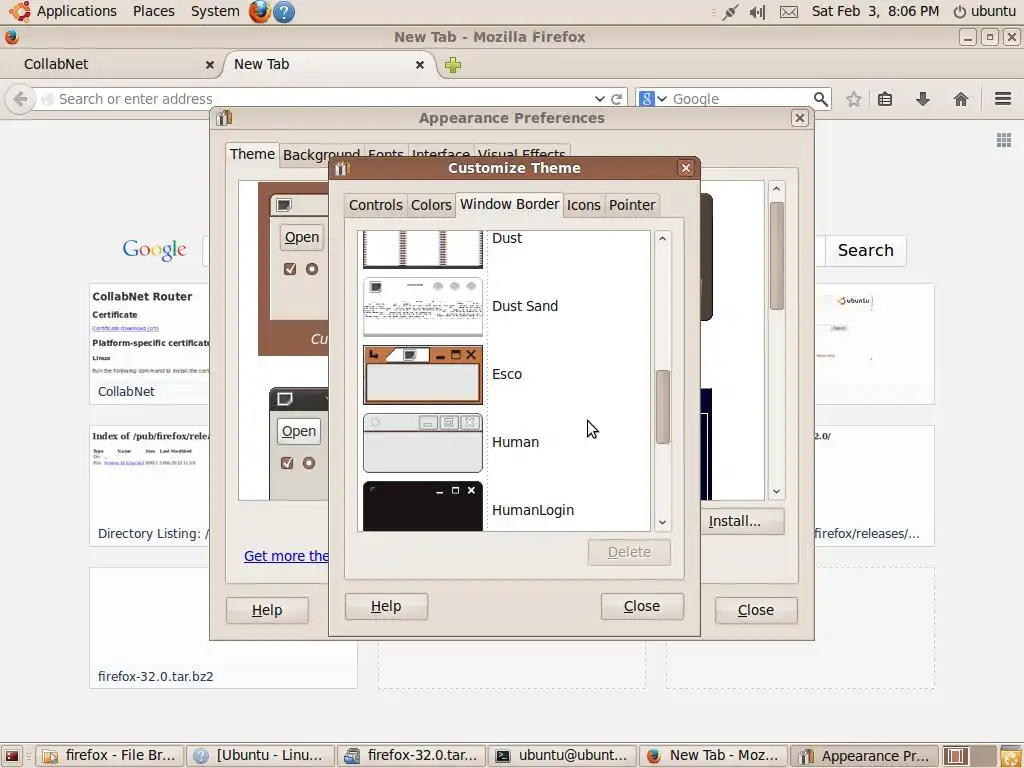Bookmark this page with the star icon
Screen dimensions: 1024x768
click(853, 99)
